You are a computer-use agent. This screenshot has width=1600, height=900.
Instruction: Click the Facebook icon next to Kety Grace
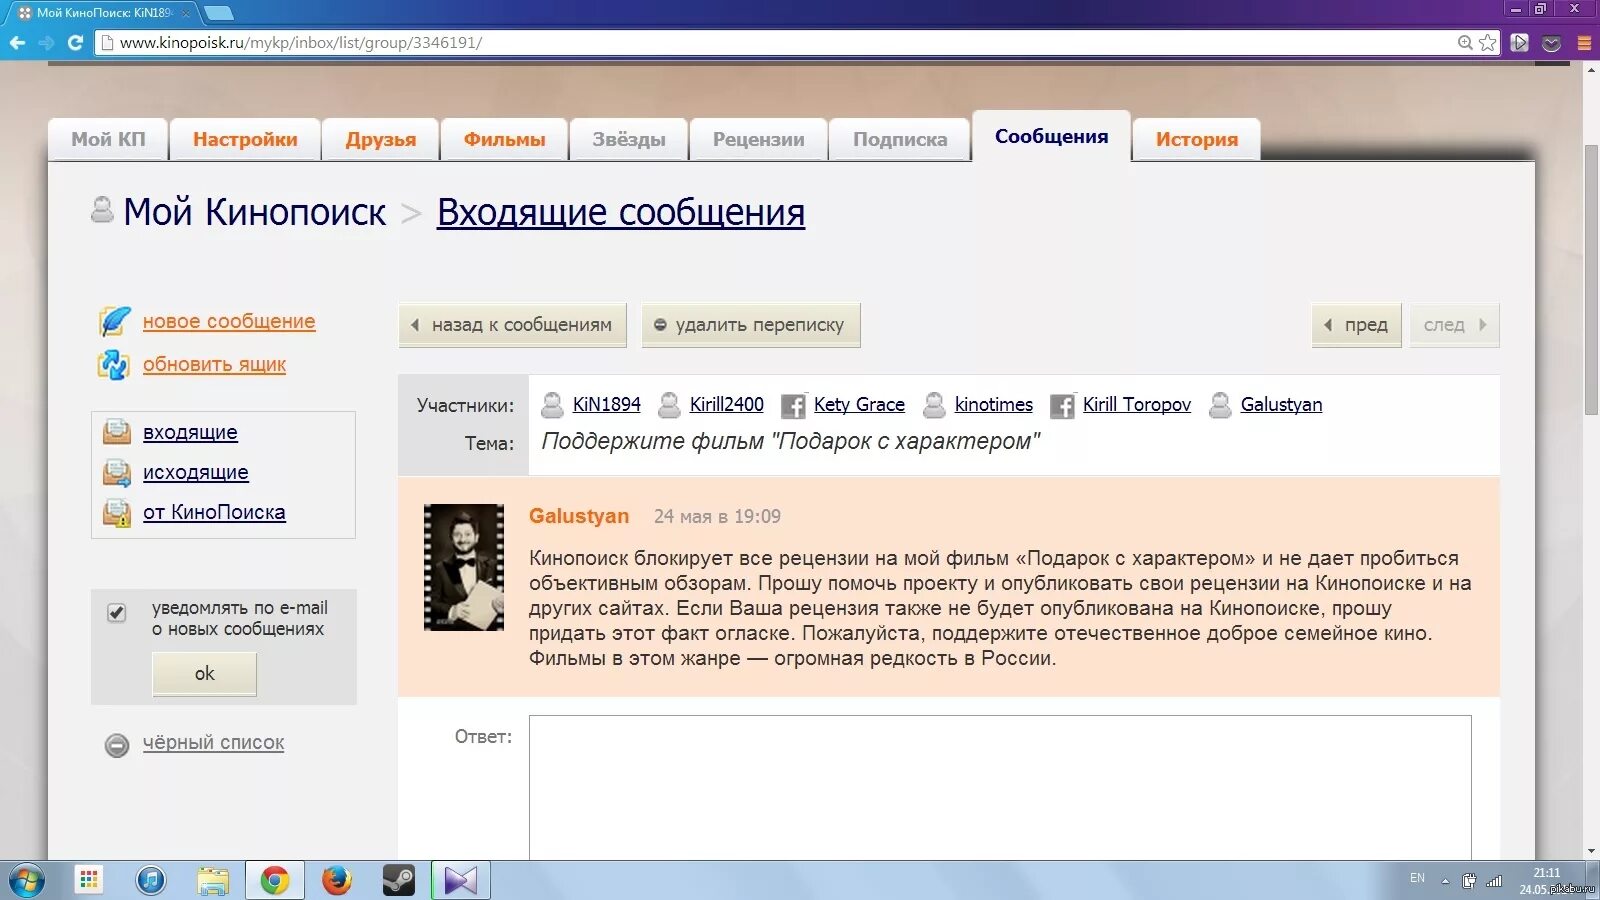click(793, 405)
